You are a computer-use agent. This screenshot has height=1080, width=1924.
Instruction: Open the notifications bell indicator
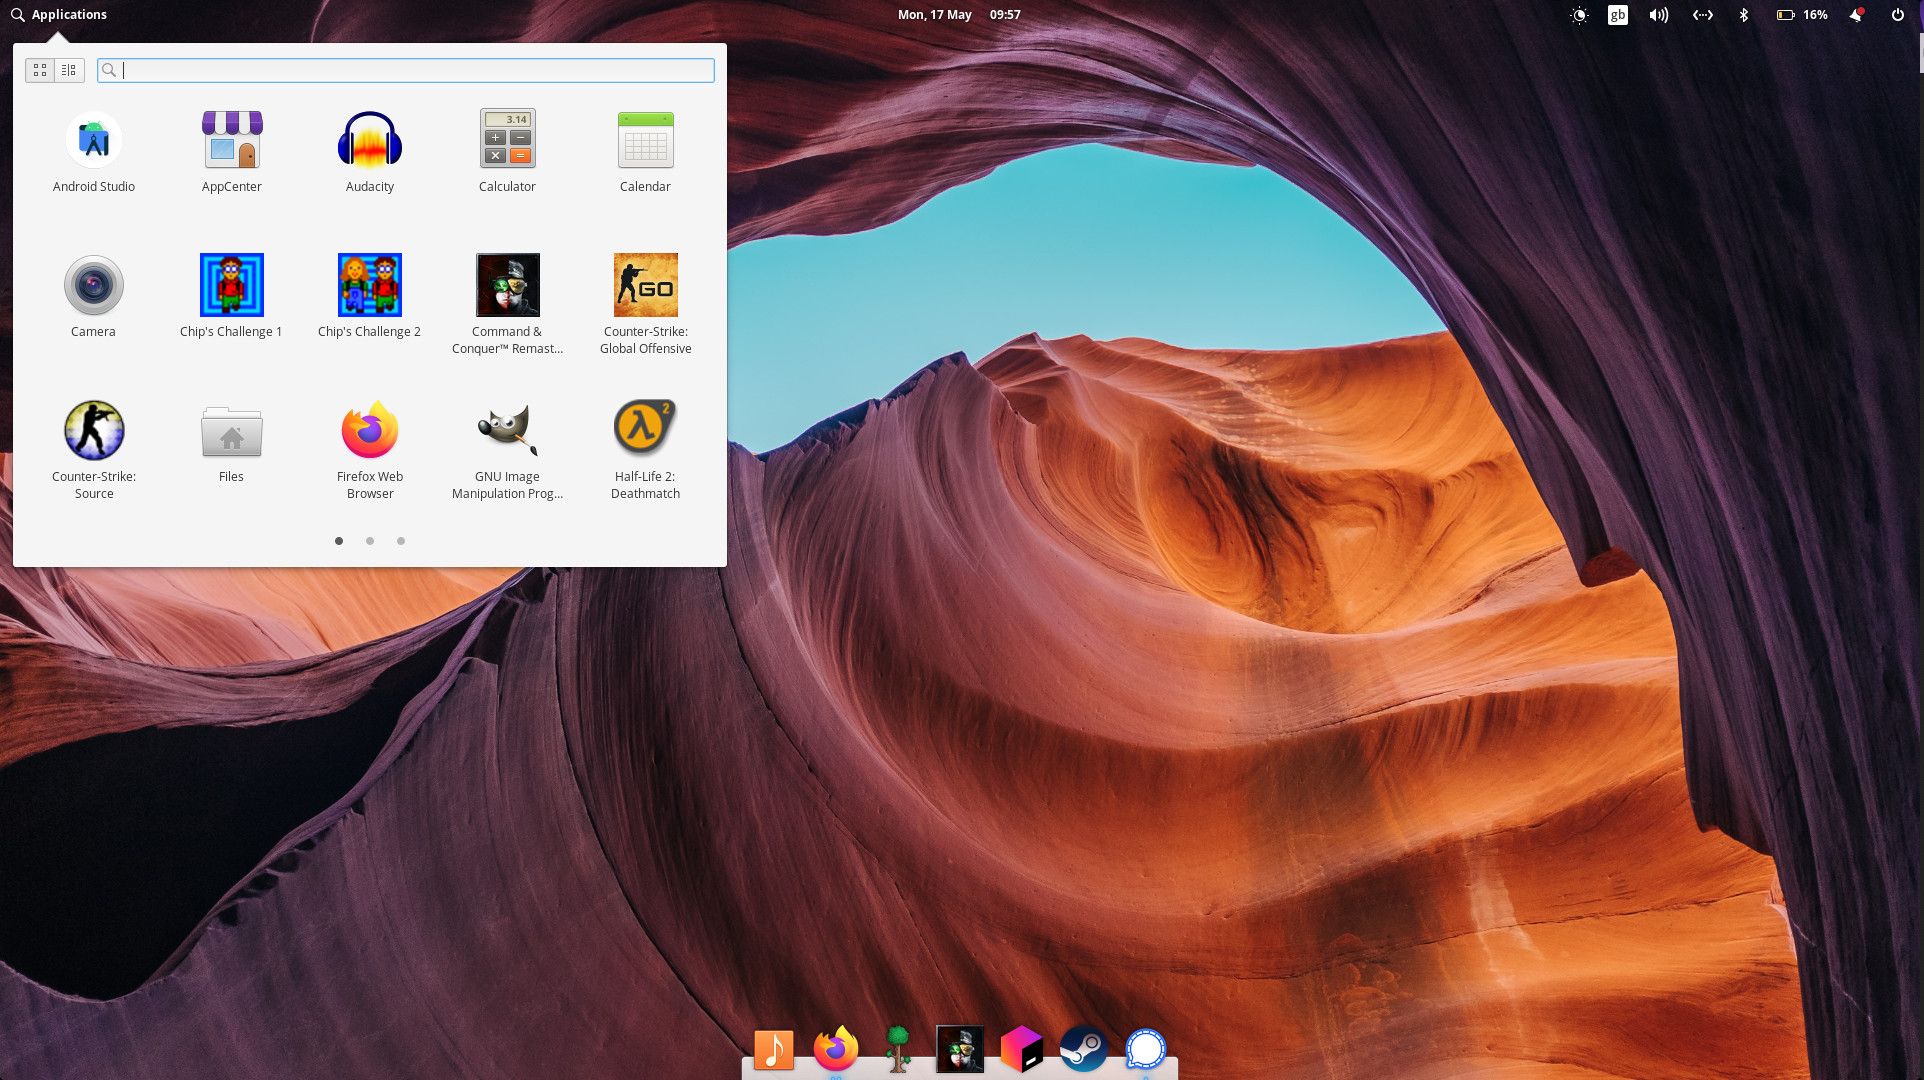(x=1856, y=15)
